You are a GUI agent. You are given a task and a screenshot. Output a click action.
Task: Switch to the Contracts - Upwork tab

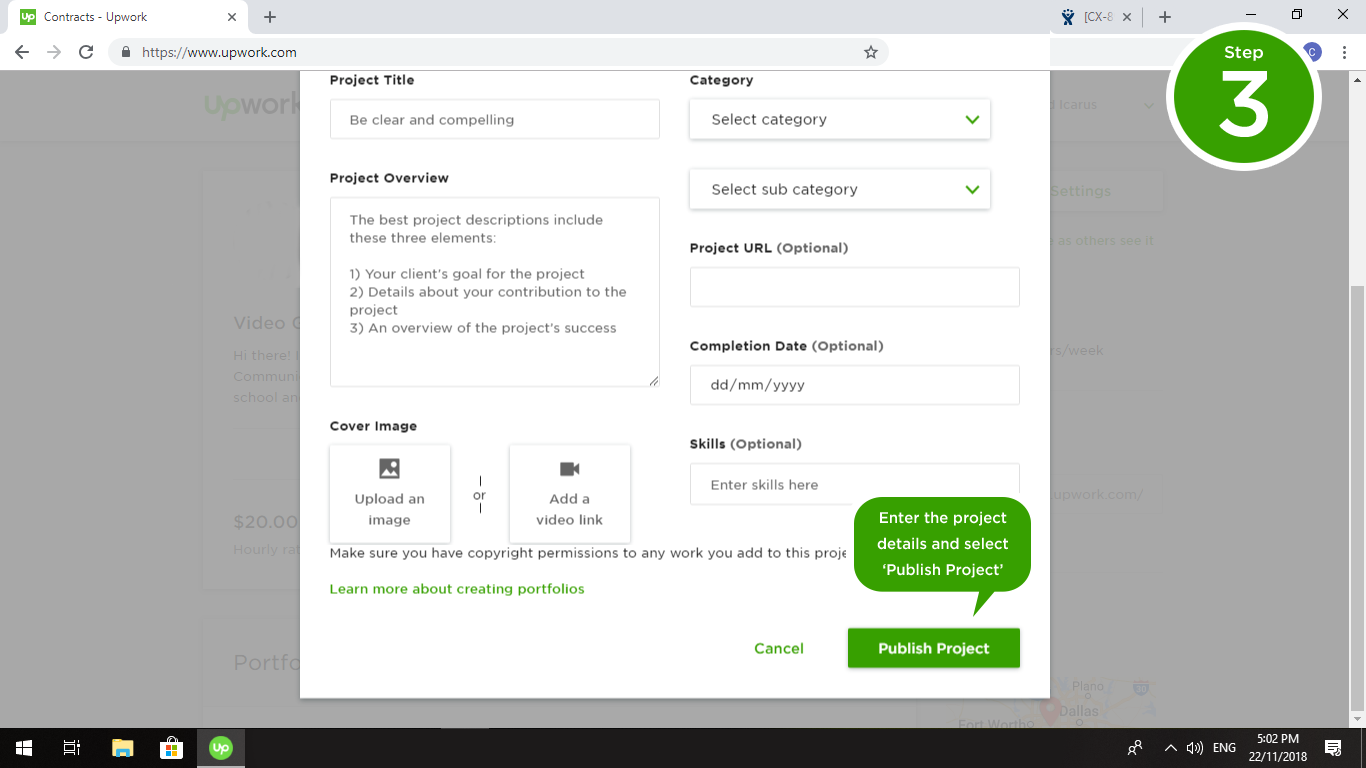coord(120,17)
